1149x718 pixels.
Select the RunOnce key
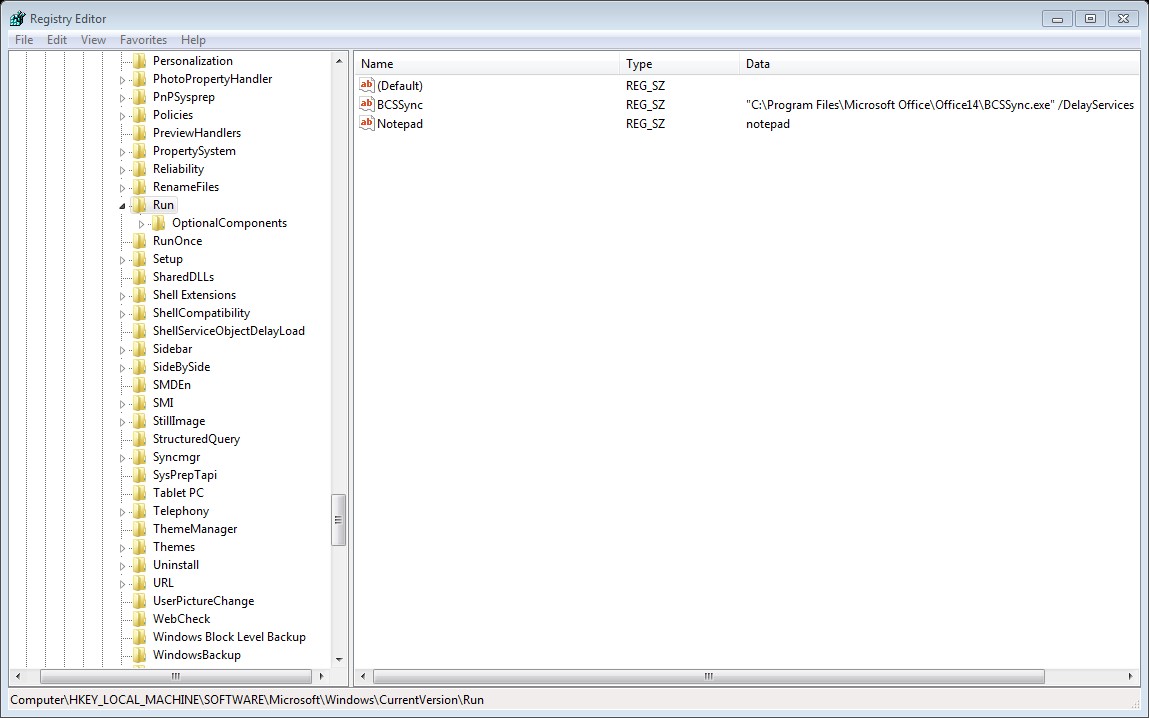[x=177, y=241]
